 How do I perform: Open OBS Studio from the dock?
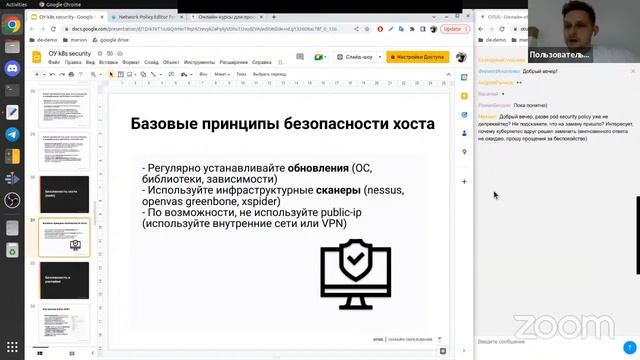12,200
